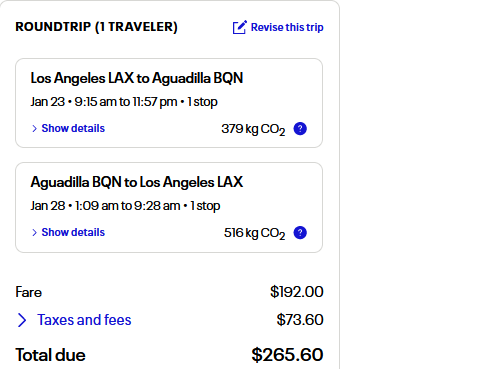The image size is (500, 369).
Task: Click the Roundtrip (1 Traveler) heading
Action: pyautogui.click(x=96, y=27)
